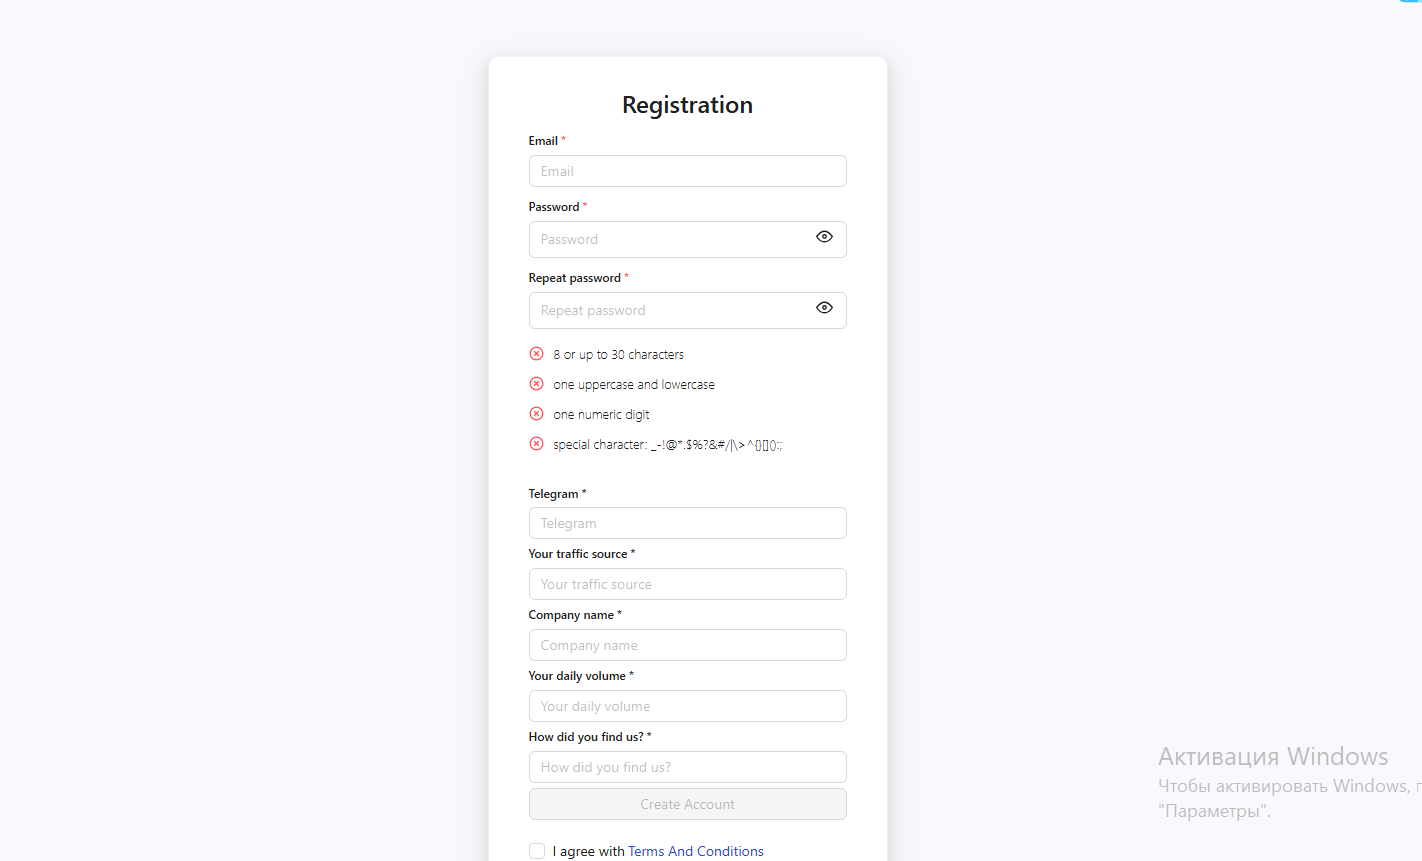
Task: Focus the 'How did you find us?' field
Action: (687, 767)
